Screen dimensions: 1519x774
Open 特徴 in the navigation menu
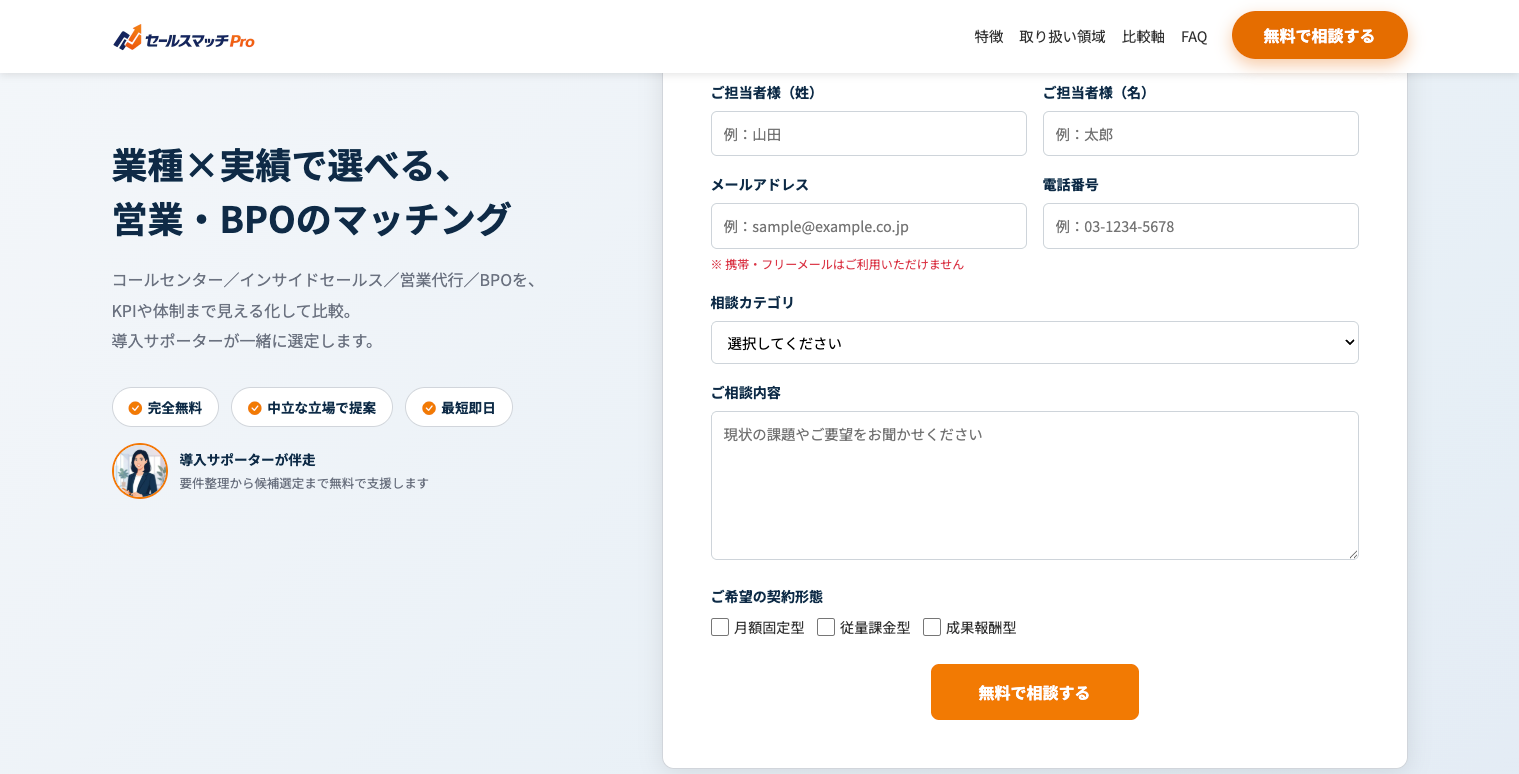pos(988,37)
